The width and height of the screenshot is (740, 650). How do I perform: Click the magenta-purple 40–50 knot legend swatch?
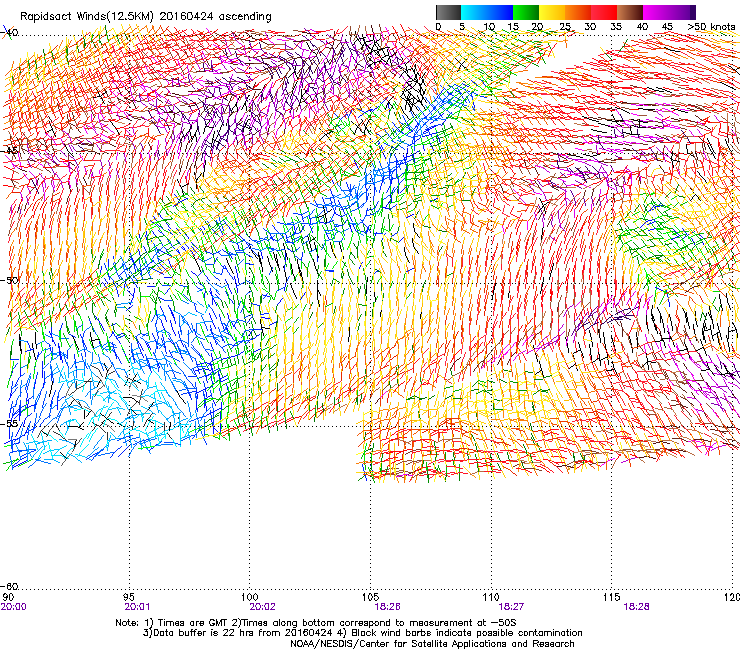(x=669, y=12)
